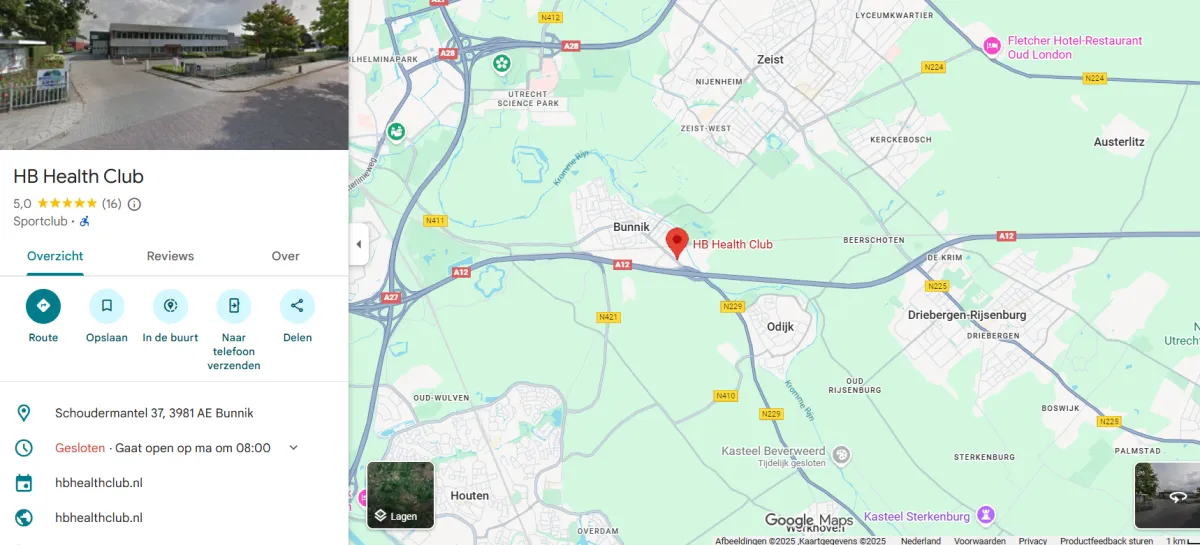Click the rating info icon beside (16)
Screen dimensions: 1200x545
pyautogui.click(x=134, y=204)
